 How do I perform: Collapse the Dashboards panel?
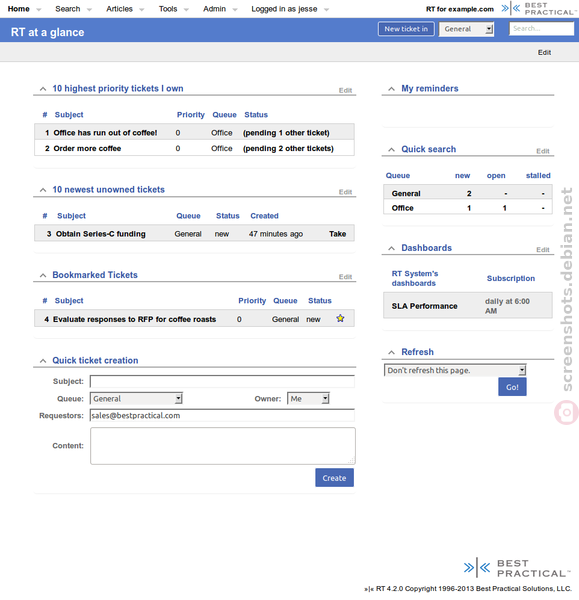coord(391,248)
